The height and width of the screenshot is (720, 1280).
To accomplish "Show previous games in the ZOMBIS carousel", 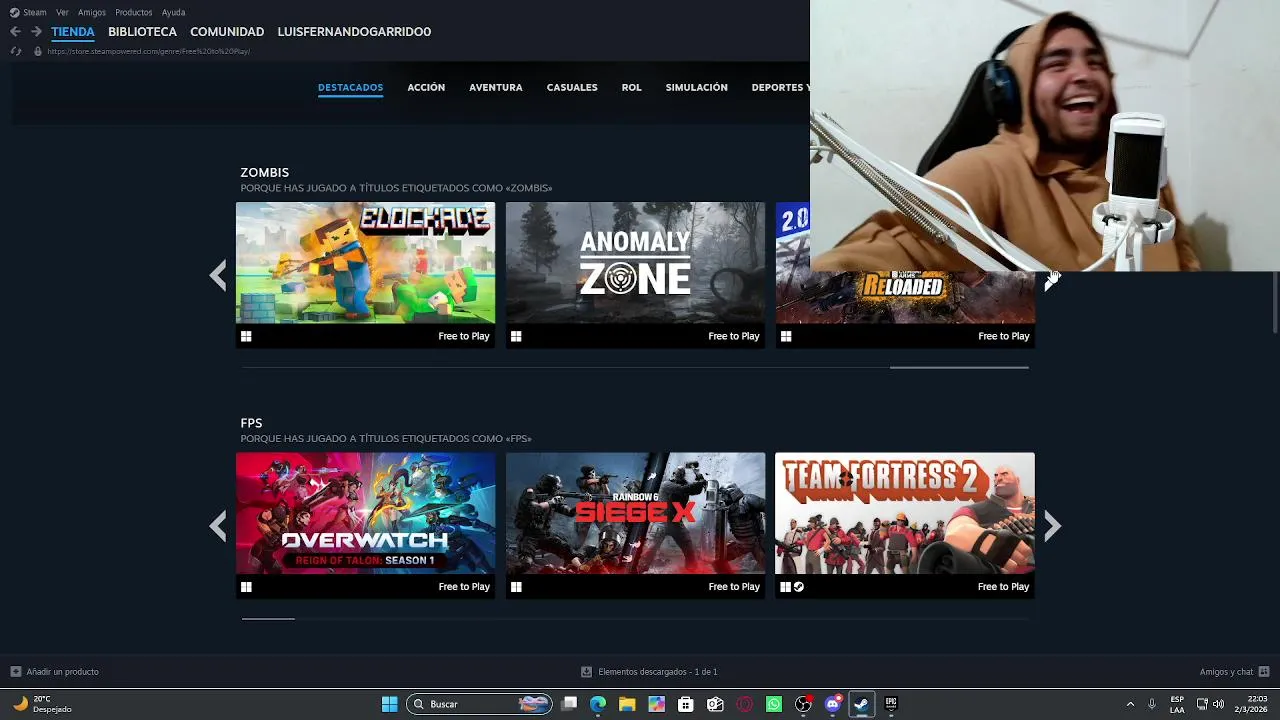I will pos(218,275).
